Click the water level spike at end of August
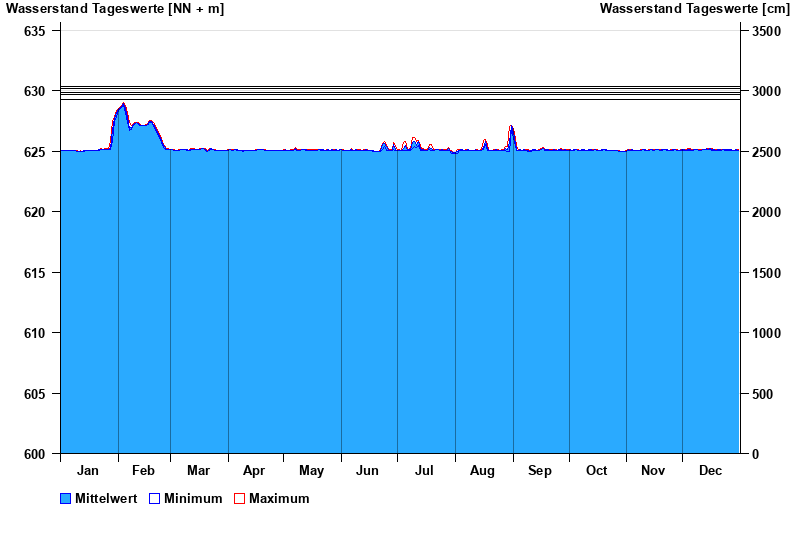 (511, 127)
